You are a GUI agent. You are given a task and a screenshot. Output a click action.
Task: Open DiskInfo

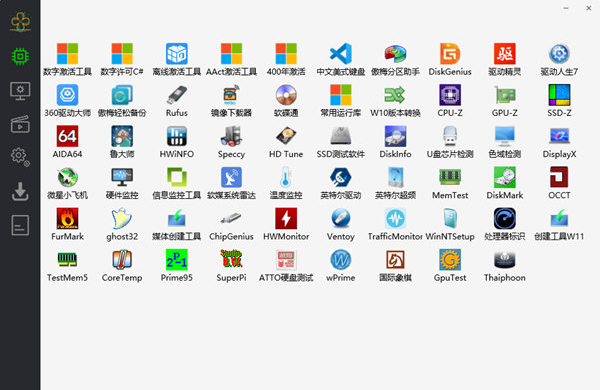tap(395, 142)
